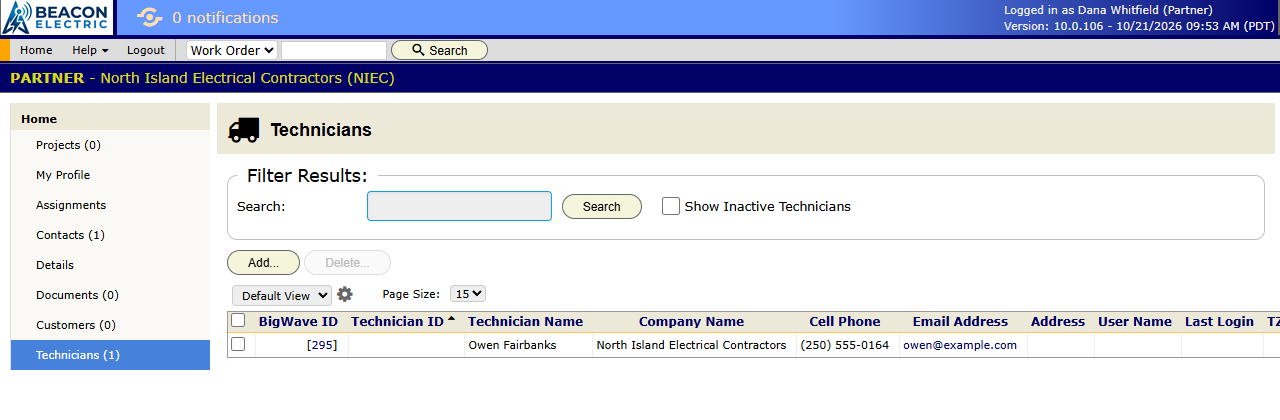Open BigWave ID link [295]
The image size is (1280, 420).
322,345
